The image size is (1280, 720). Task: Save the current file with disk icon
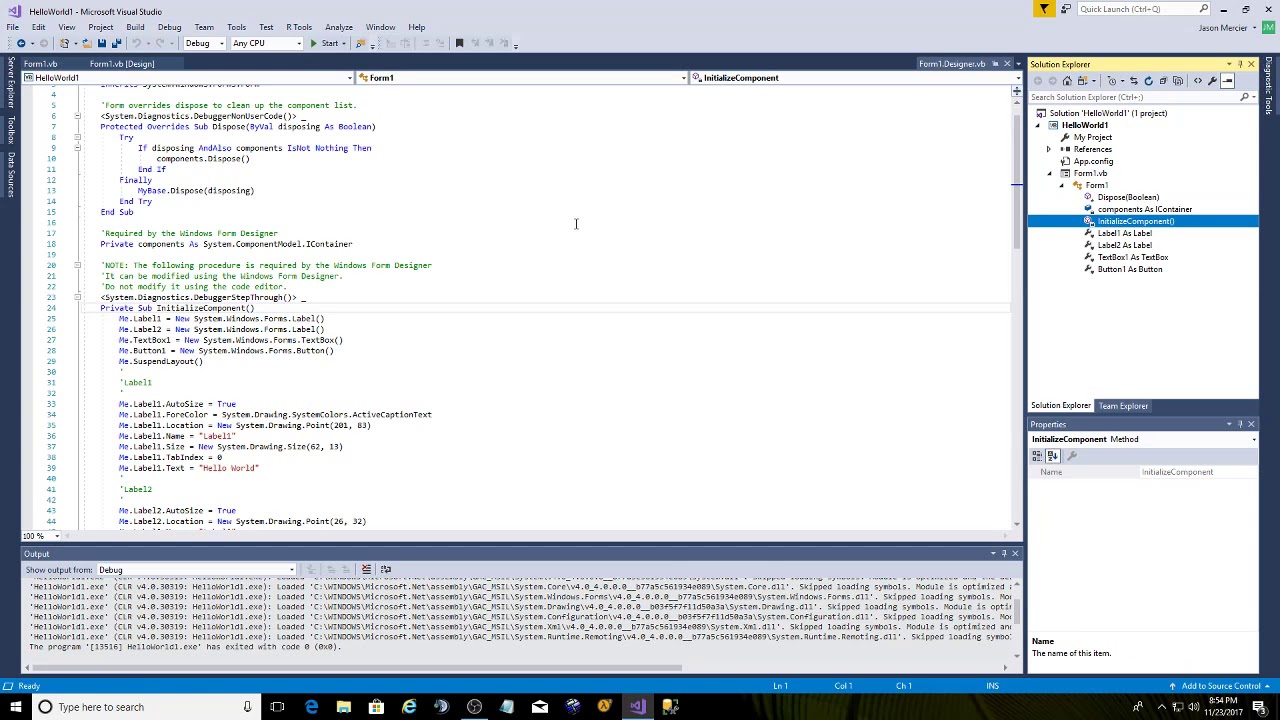coord(101,43)
